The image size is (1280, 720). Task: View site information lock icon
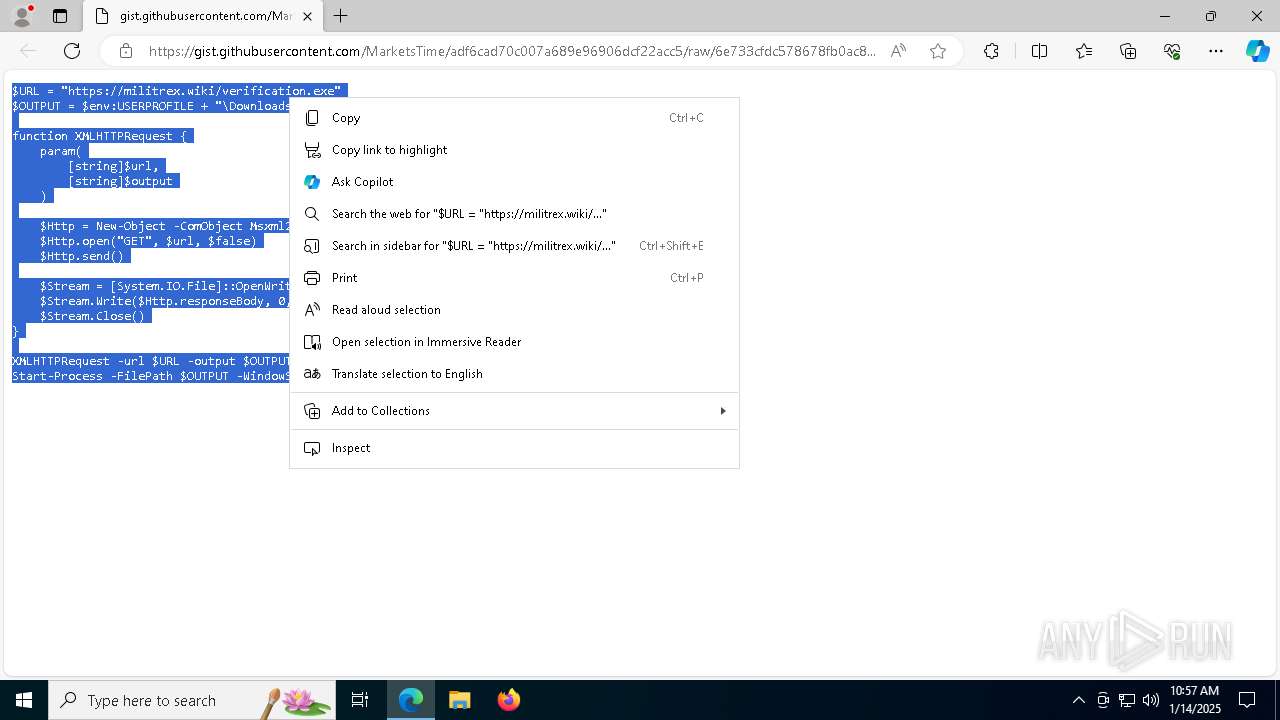point(126,51)
